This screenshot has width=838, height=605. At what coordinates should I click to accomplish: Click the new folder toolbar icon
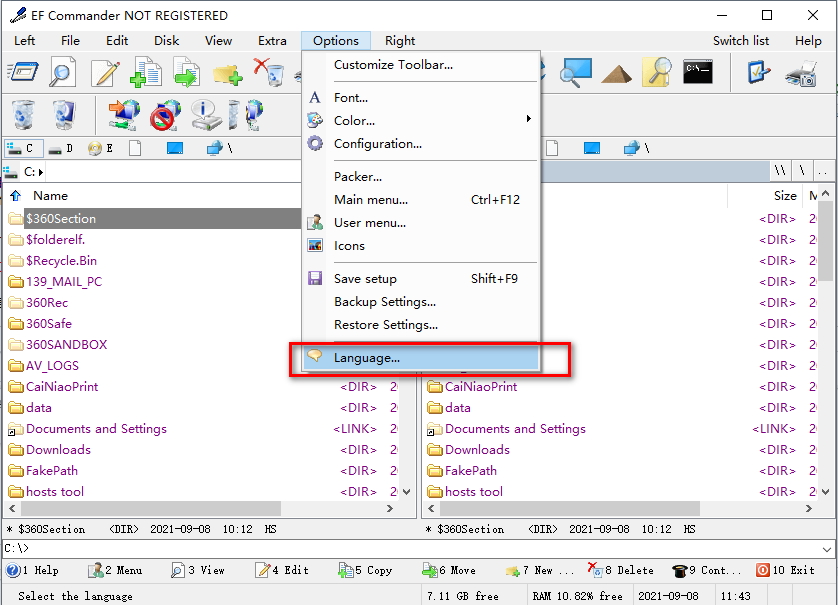(228, 72)
